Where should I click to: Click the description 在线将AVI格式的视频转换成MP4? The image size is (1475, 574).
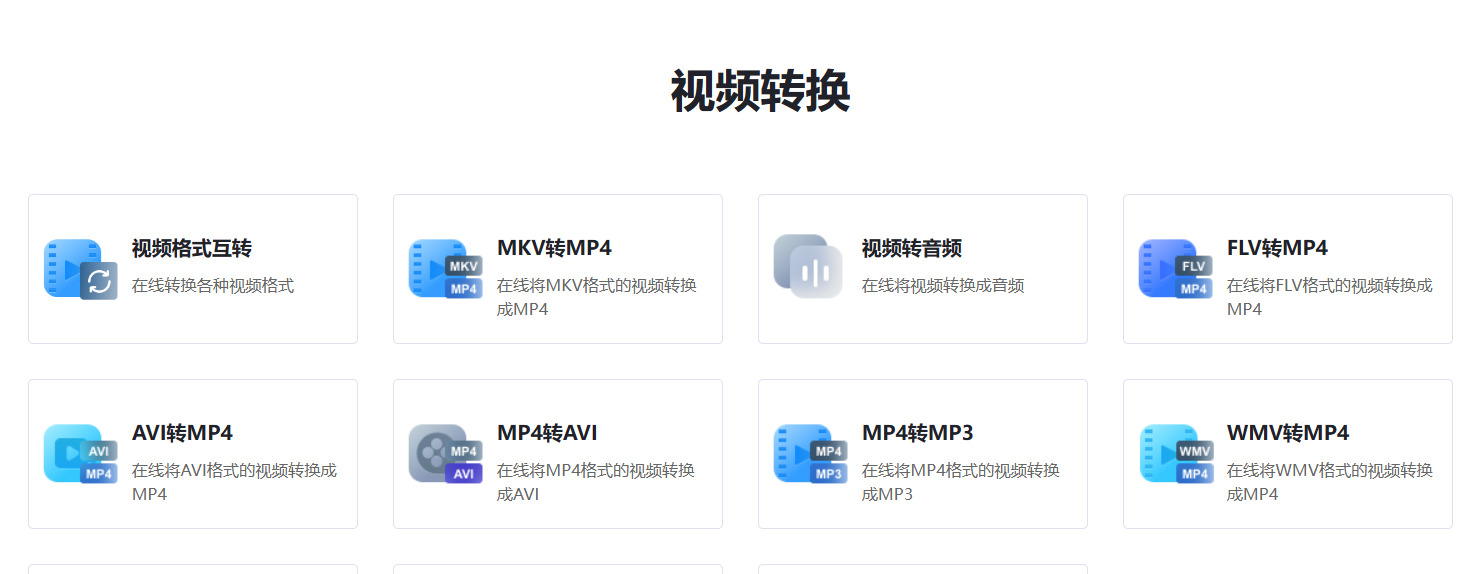tap(234, 482)
